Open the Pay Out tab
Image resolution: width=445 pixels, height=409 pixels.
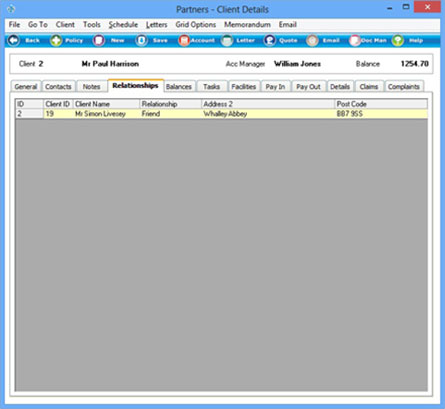point(308,87)
